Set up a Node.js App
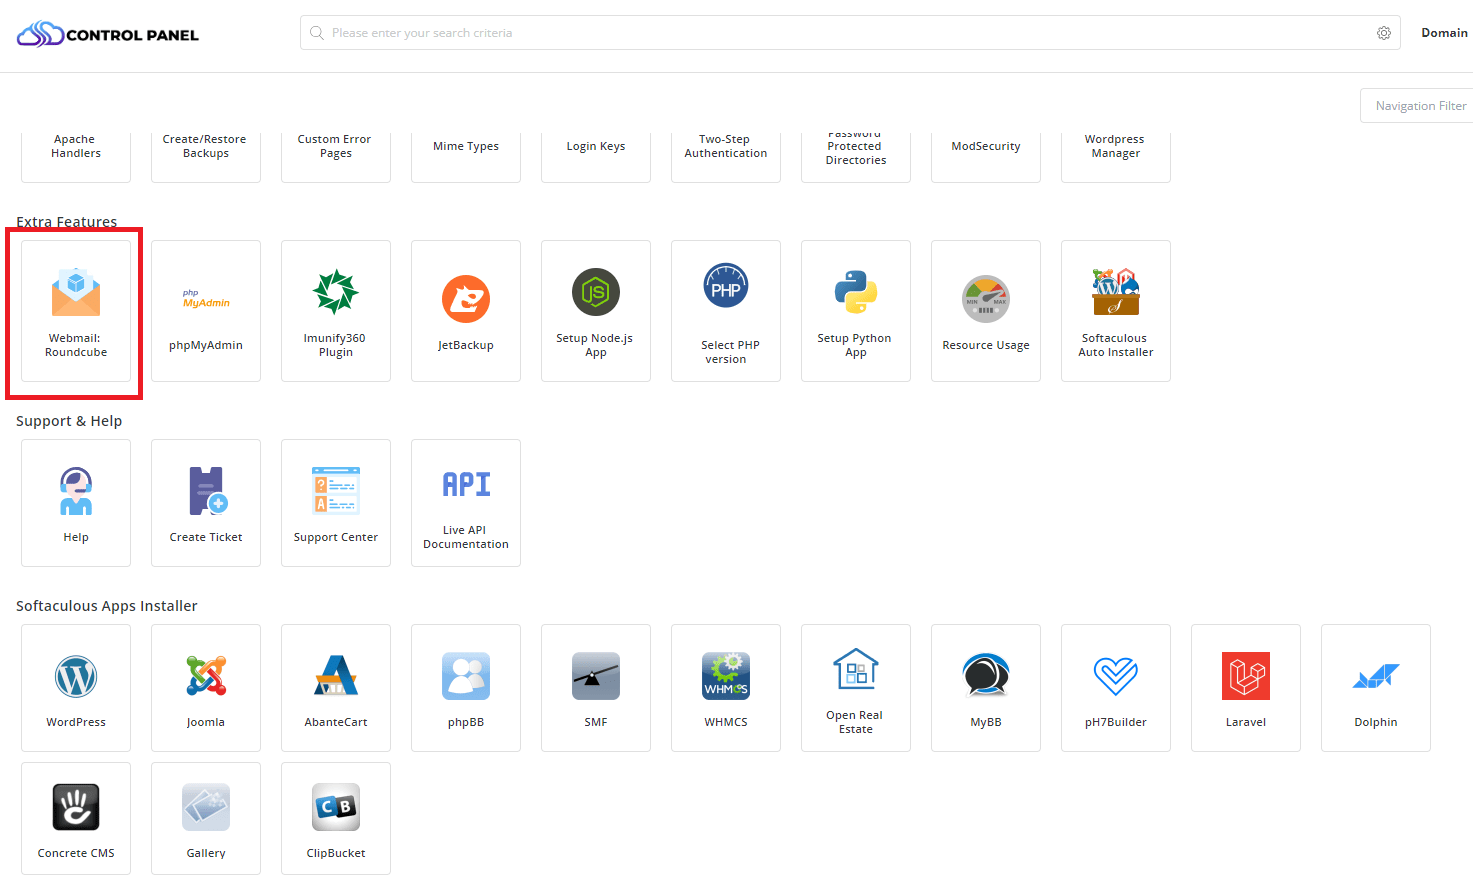This screenshot has width=1473, height=875. [595, 310]
